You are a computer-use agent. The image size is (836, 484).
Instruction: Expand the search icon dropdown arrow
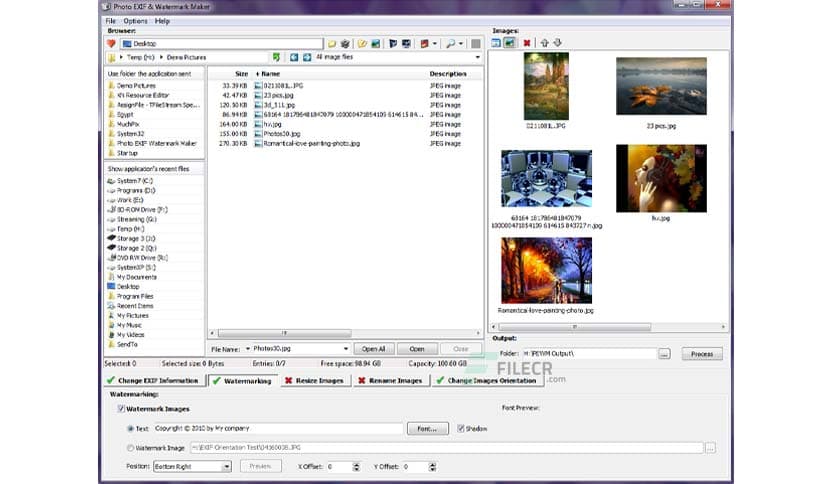(x=461, y=44)
